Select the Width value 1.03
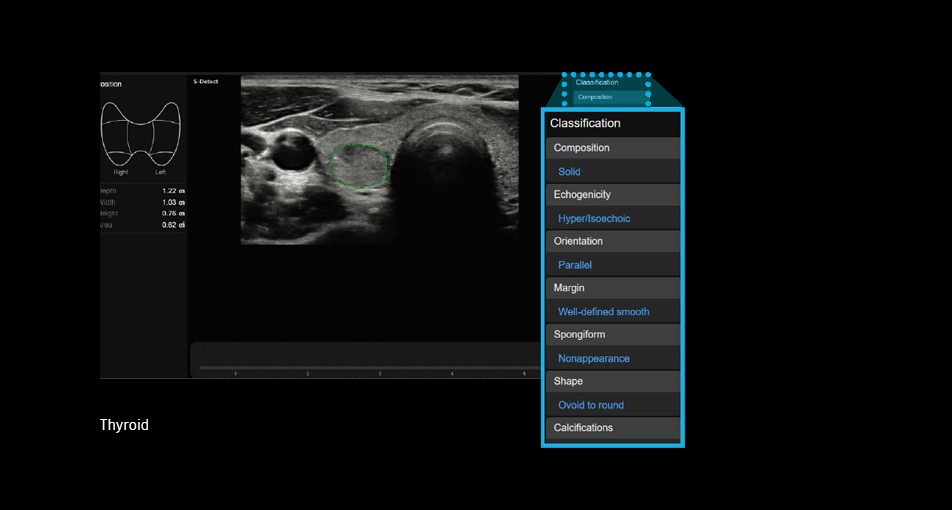The width and height of the screenshot is (952, 510). (x=173, y=202)
